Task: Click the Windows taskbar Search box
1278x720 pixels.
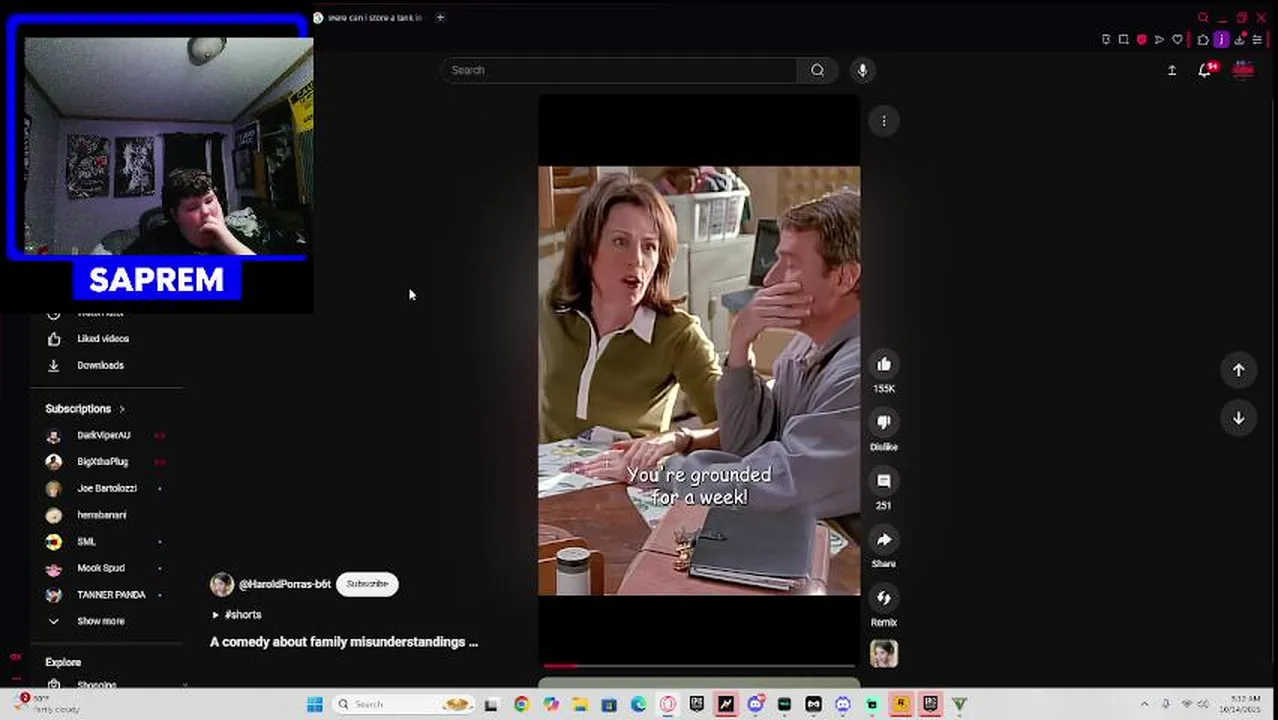Action: pyautogui.click(x=403, y=704)
